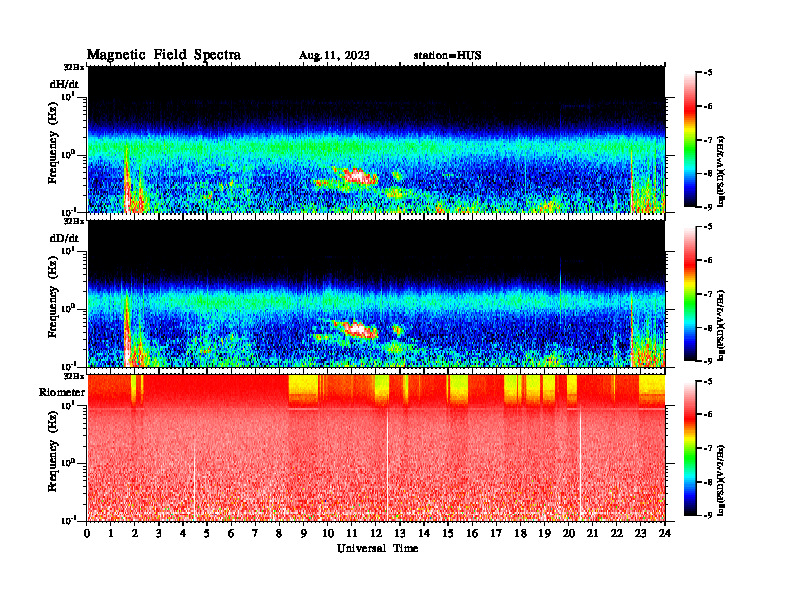Click hour tick label "11" on time axis
This screenshot has width=792, height=612.
352,534
